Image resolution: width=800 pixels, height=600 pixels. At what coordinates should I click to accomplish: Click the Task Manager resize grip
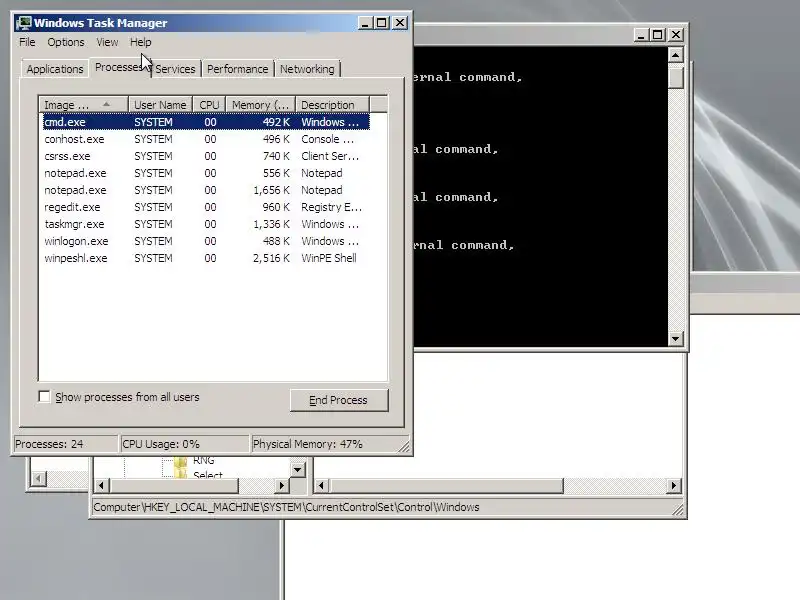(404, 447)
